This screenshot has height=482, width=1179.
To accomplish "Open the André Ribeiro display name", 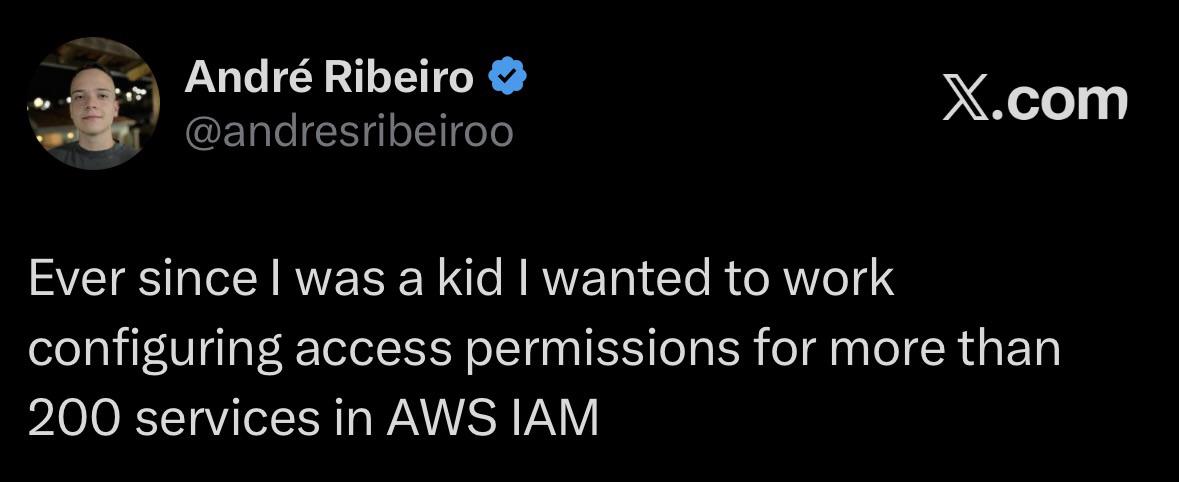I will tap(329, 77).
